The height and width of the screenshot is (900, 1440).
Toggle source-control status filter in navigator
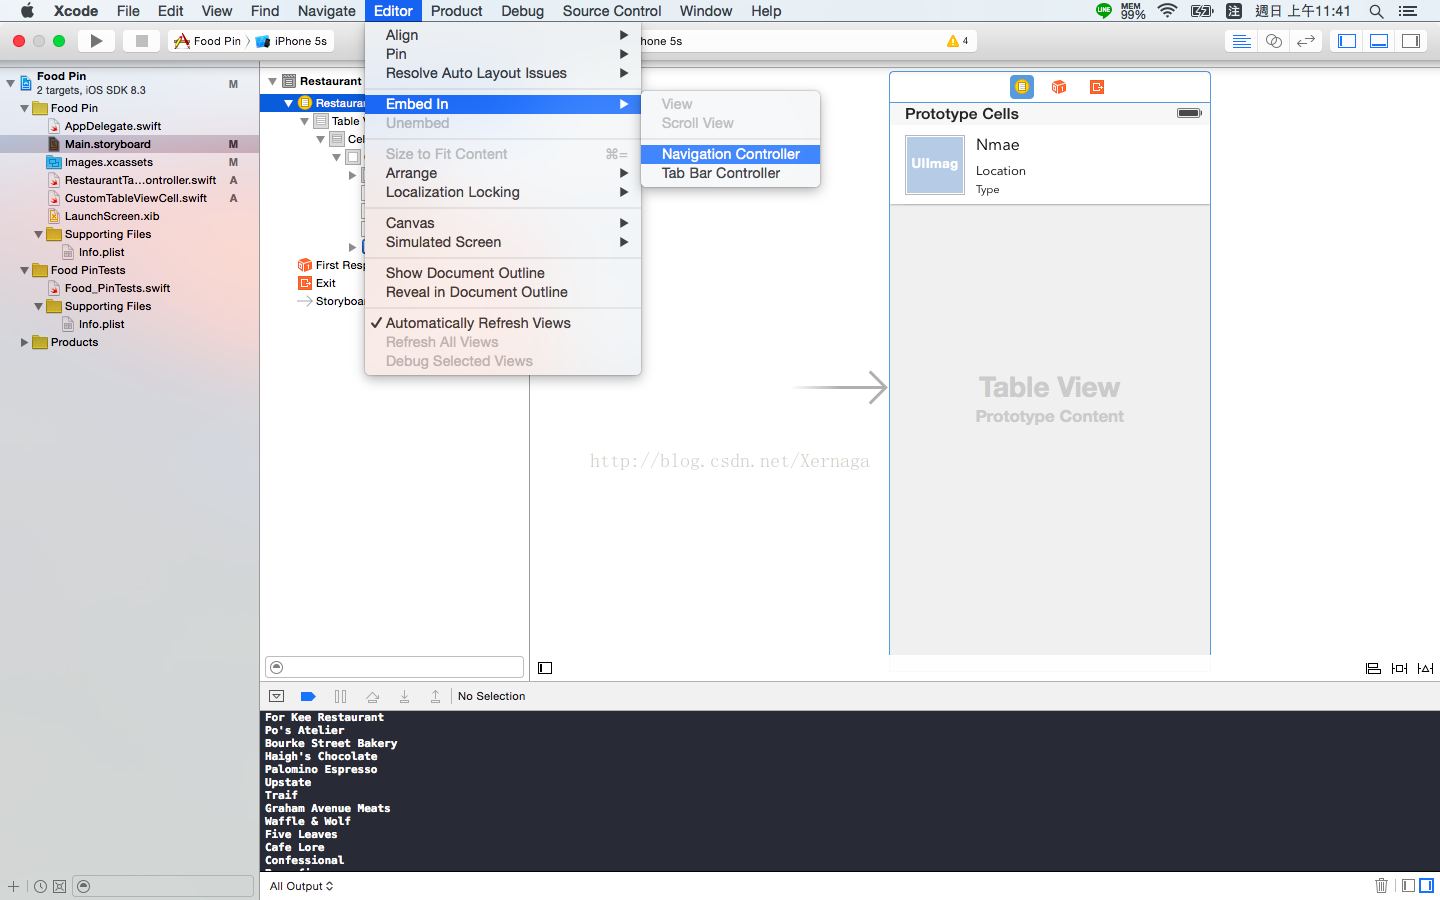coord(59,886)
